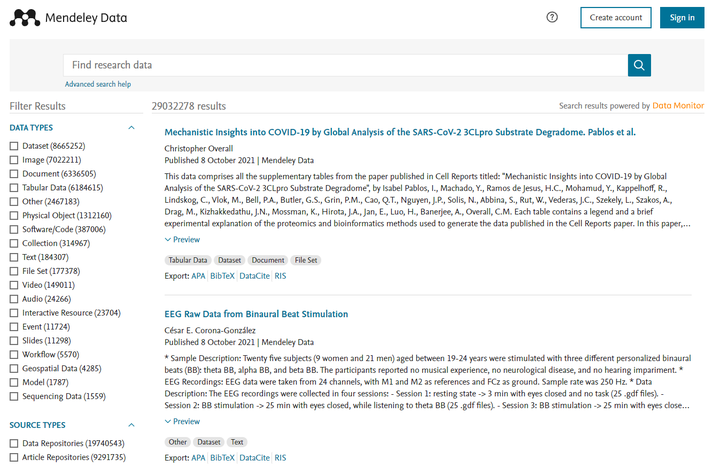This screenshot has width=720, height=467.
Task: Check the Geospatial Data (4285) filter
Action: [14, 369]
